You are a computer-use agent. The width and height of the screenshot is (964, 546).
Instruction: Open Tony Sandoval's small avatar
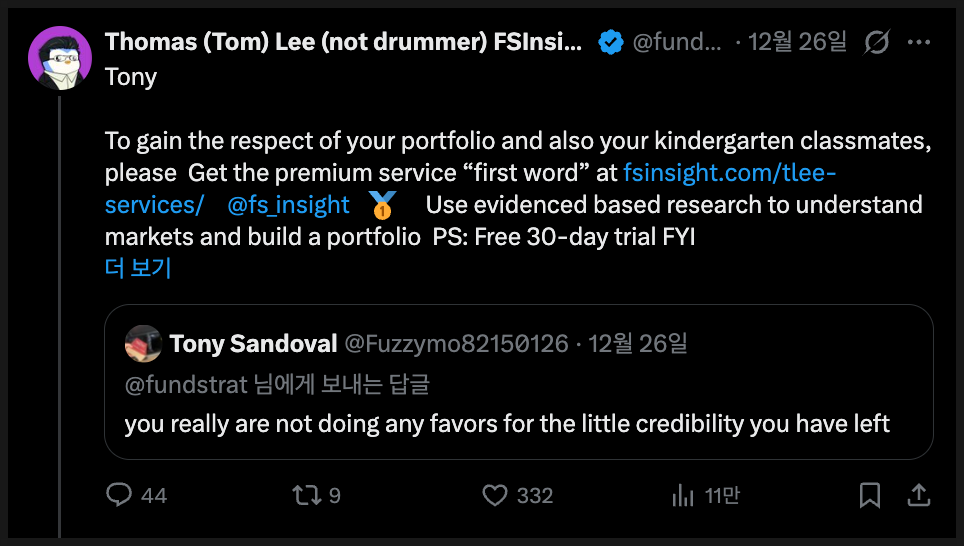pos(144,344)
